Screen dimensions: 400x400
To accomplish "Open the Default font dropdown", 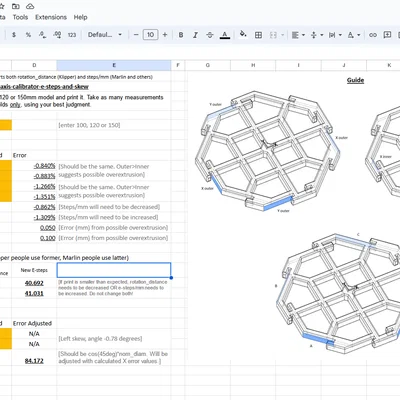I will pyautogui.click(x=105, y=35).
